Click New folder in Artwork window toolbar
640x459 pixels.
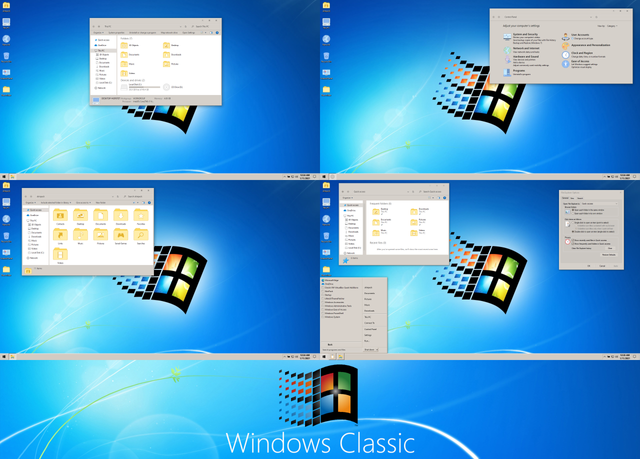tap(101, 203)
